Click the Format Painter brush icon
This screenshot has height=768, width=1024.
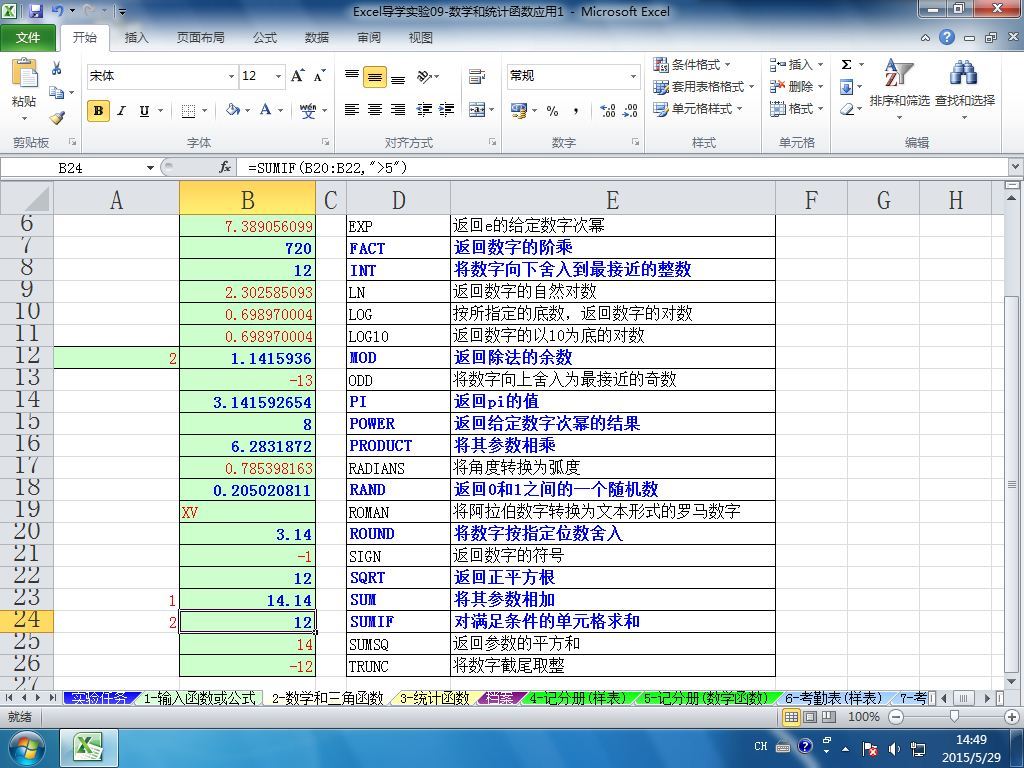pyautogui.click(x=57, y=118)
